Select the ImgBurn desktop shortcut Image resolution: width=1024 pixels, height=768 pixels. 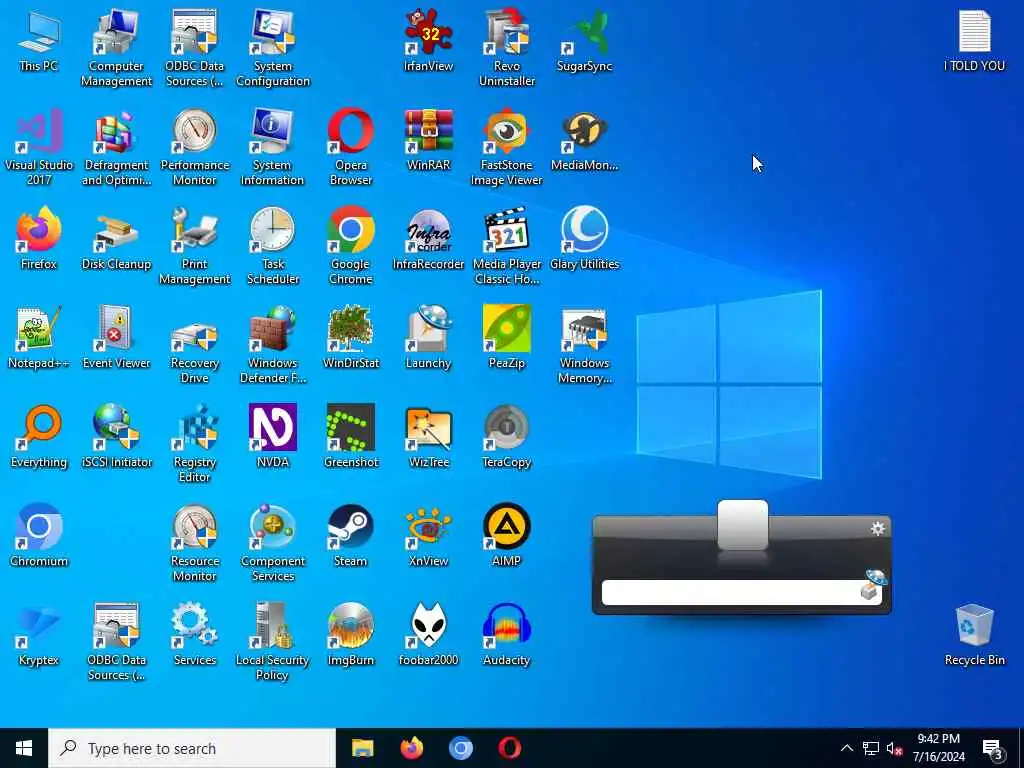(351, 635)
